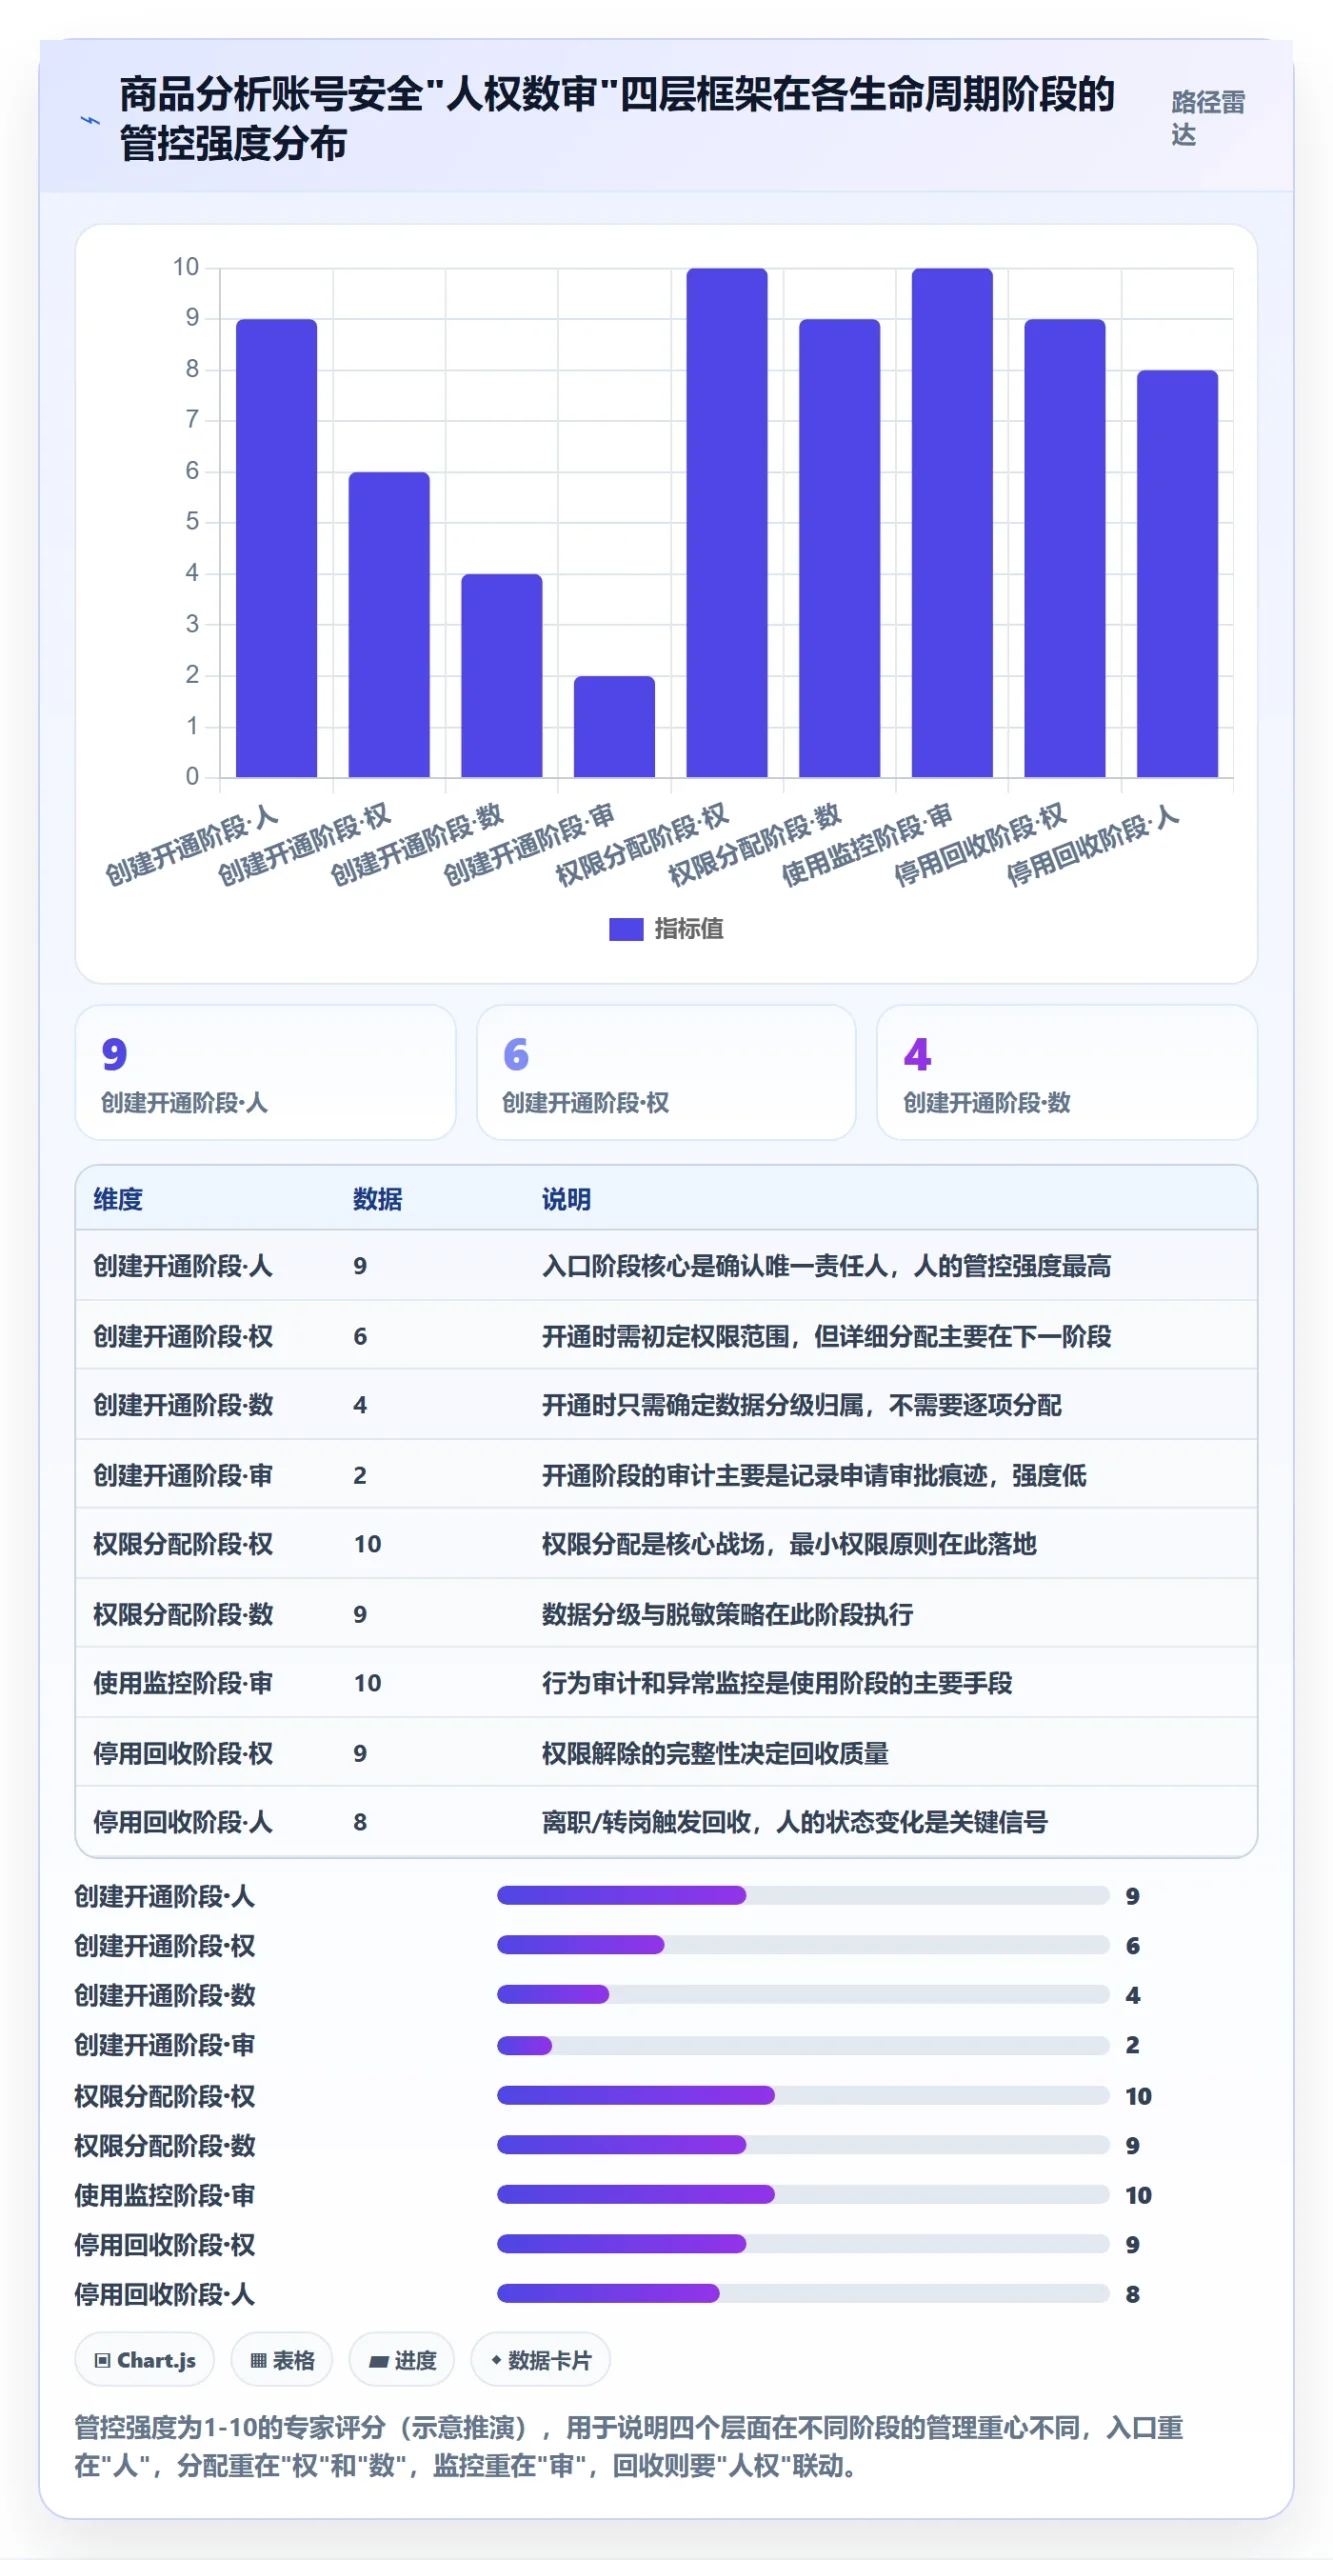The image size is (1333, 2560).
Task: Open the data card showing 4 for 创建开通阶段·数
Action: [x=1067, y=1072]
